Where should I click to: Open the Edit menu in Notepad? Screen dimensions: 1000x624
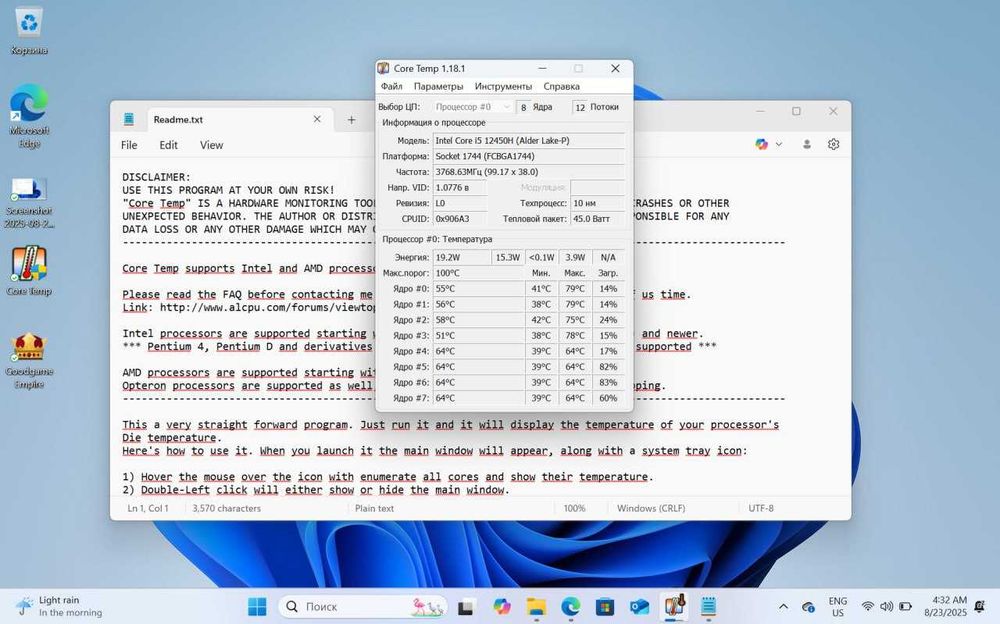(168, 145)
